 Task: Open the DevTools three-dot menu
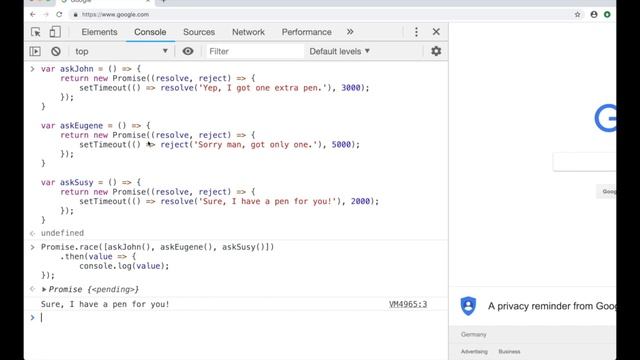[416, 32]
